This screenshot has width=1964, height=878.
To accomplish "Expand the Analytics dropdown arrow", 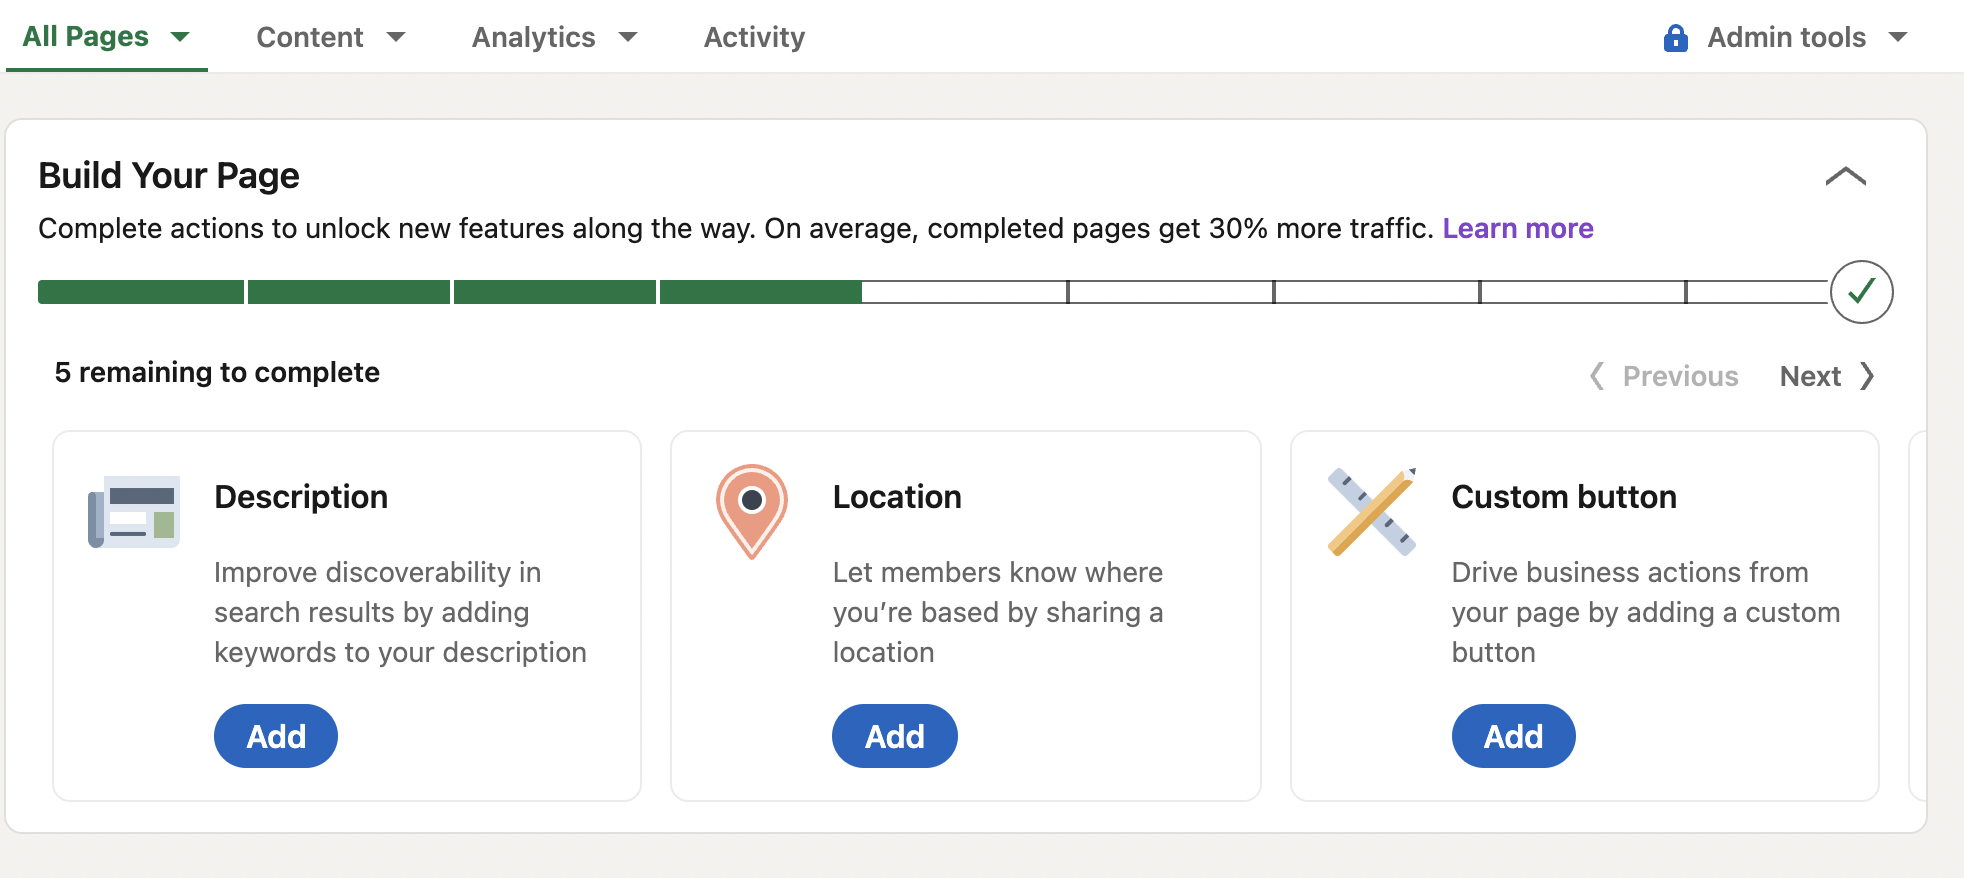I will (x=628, y=37).
